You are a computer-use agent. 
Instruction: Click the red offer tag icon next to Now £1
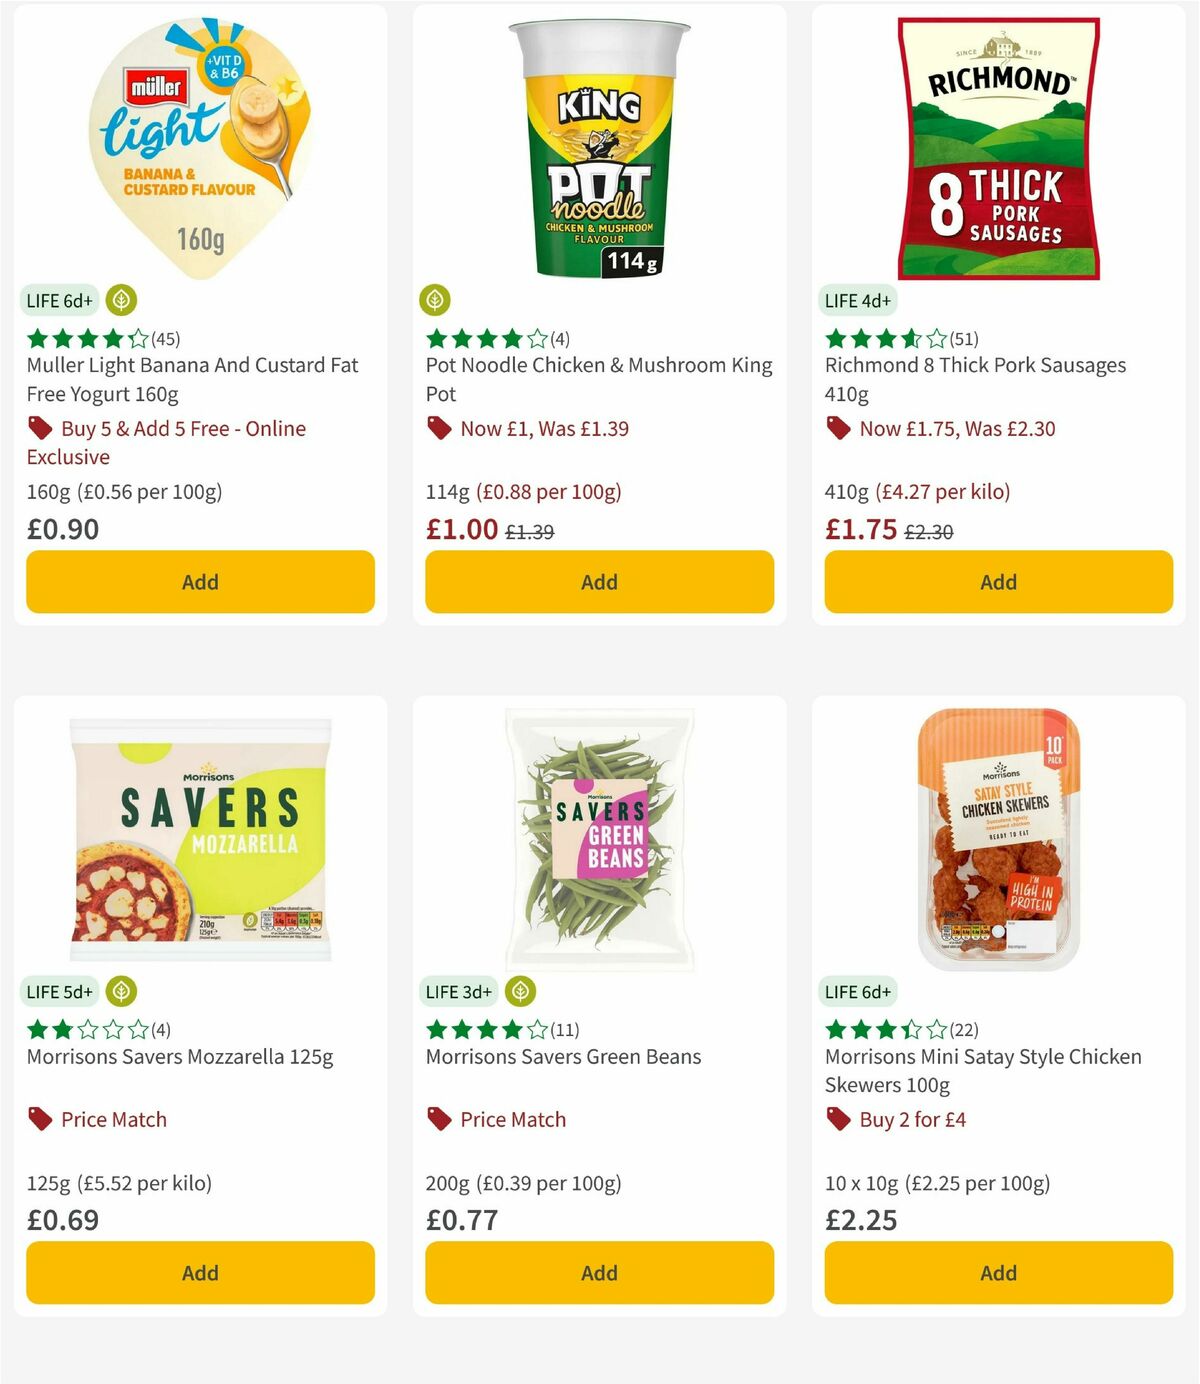(438, 428)
